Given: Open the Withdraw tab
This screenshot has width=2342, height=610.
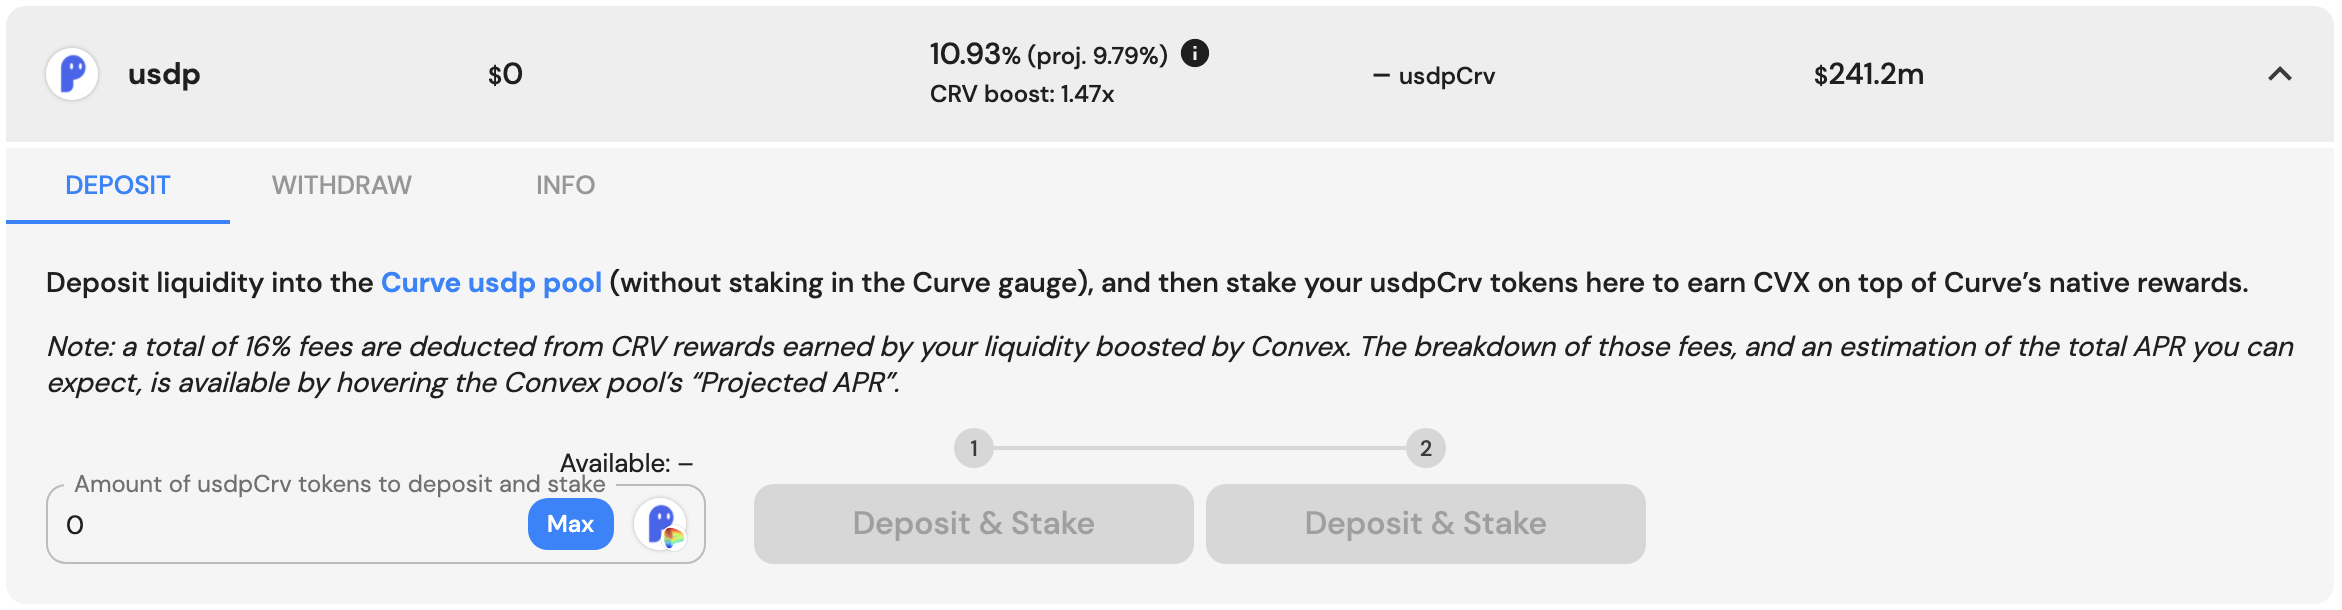Looking at the screenshot, I should [x=341, y=185].
